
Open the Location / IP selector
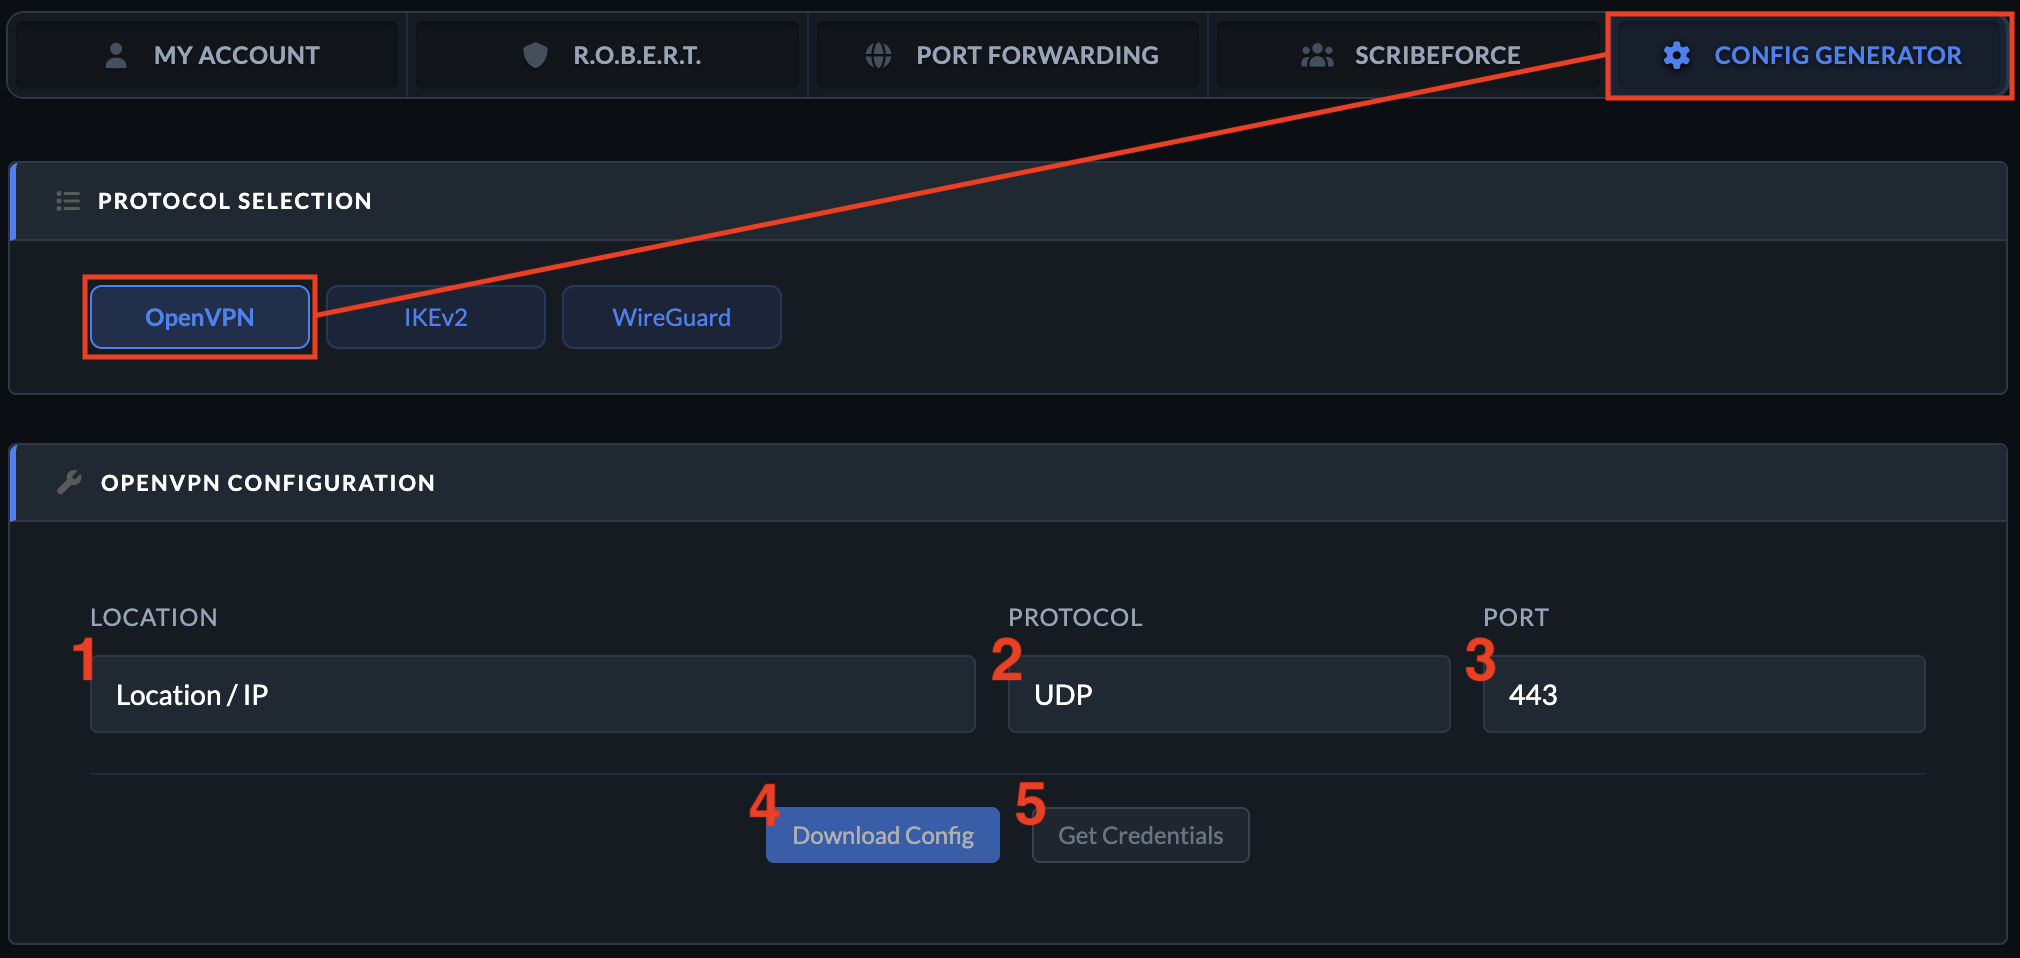point(532,694)
